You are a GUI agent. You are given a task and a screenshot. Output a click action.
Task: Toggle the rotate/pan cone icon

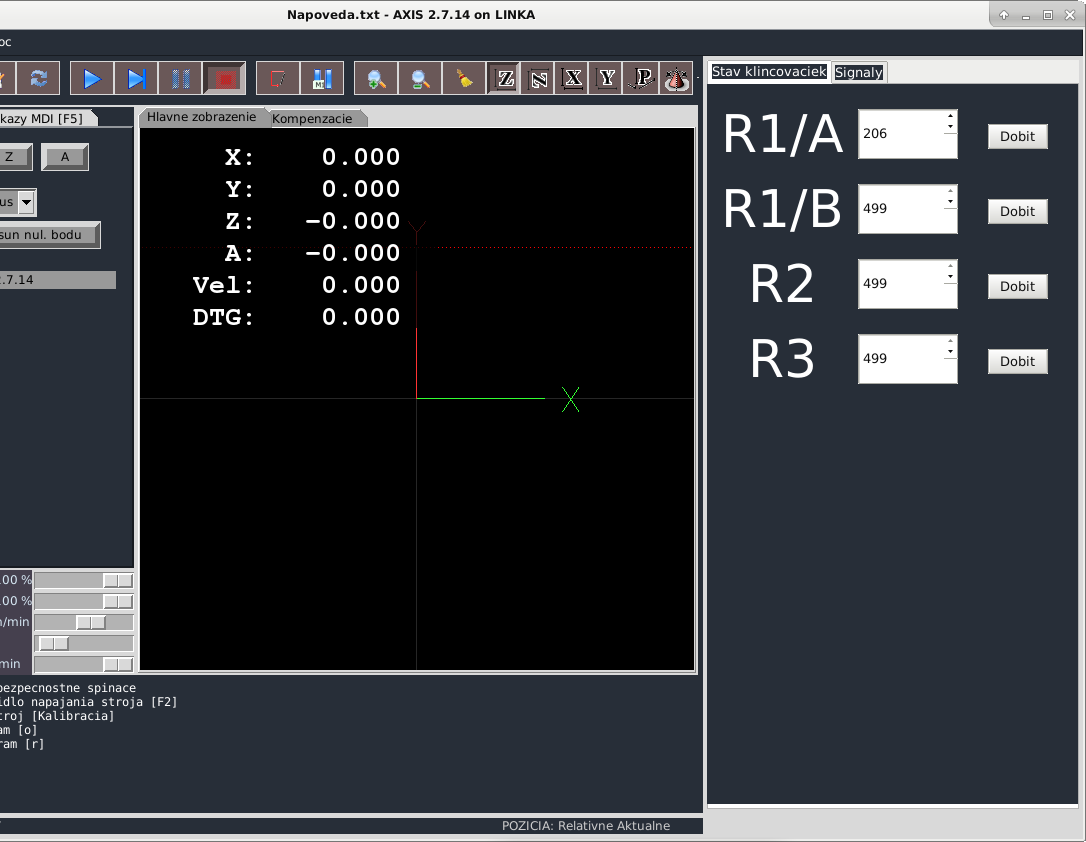coord(676,78)
